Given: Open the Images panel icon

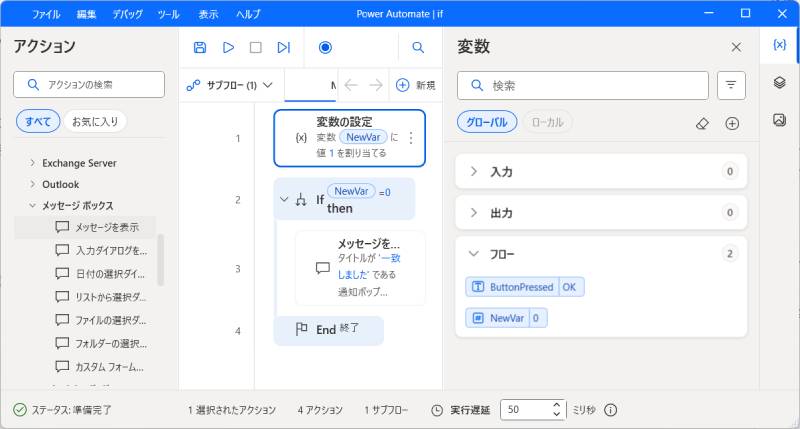Looking at the screenshot, I should pos(780,120).
